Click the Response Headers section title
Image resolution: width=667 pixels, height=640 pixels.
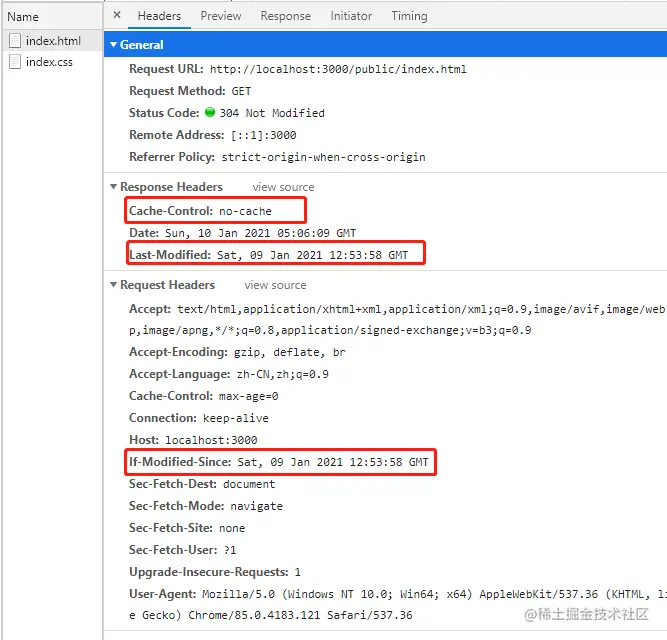coord(171,187)
